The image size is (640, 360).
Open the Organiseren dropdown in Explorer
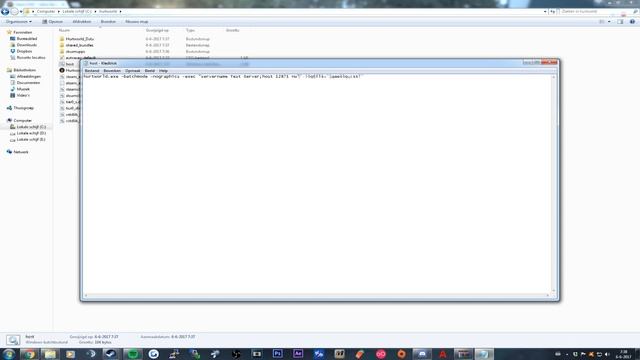point(18,22)
